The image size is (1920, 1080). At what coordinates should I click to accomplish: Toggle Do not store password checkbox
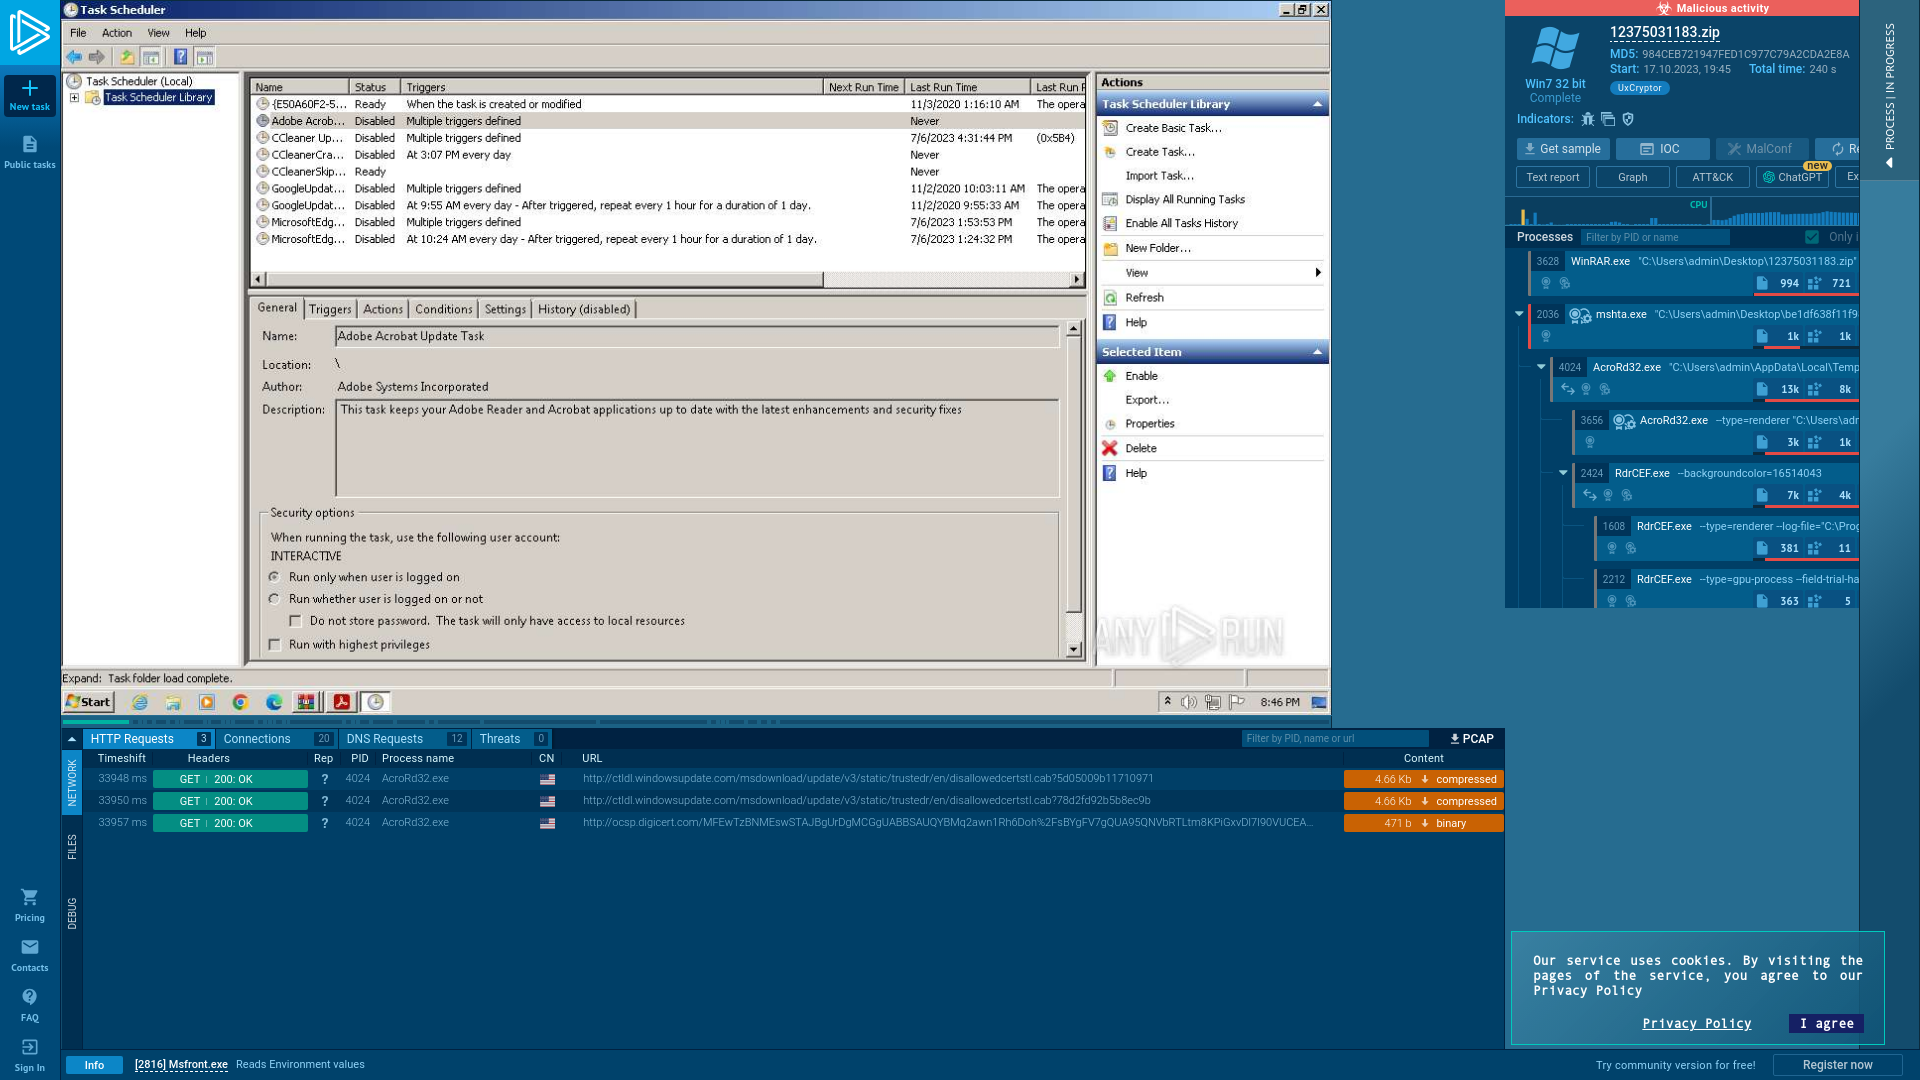pos(296,621)
